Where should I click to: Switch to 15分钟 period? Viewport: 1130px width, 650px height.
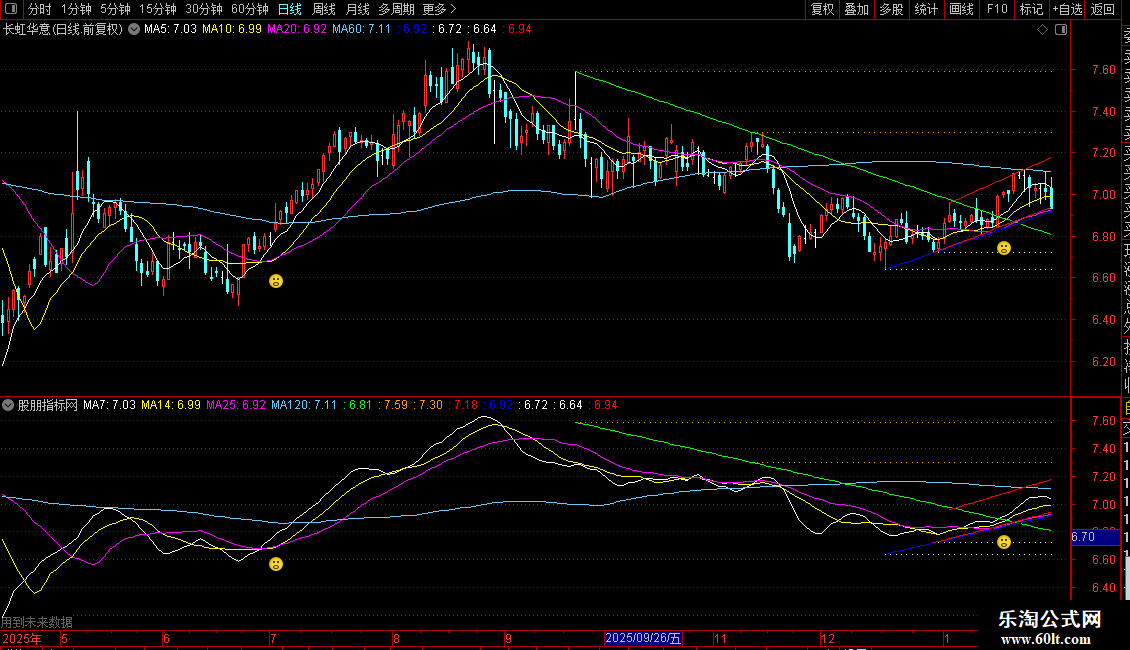[x=158, y=9]
